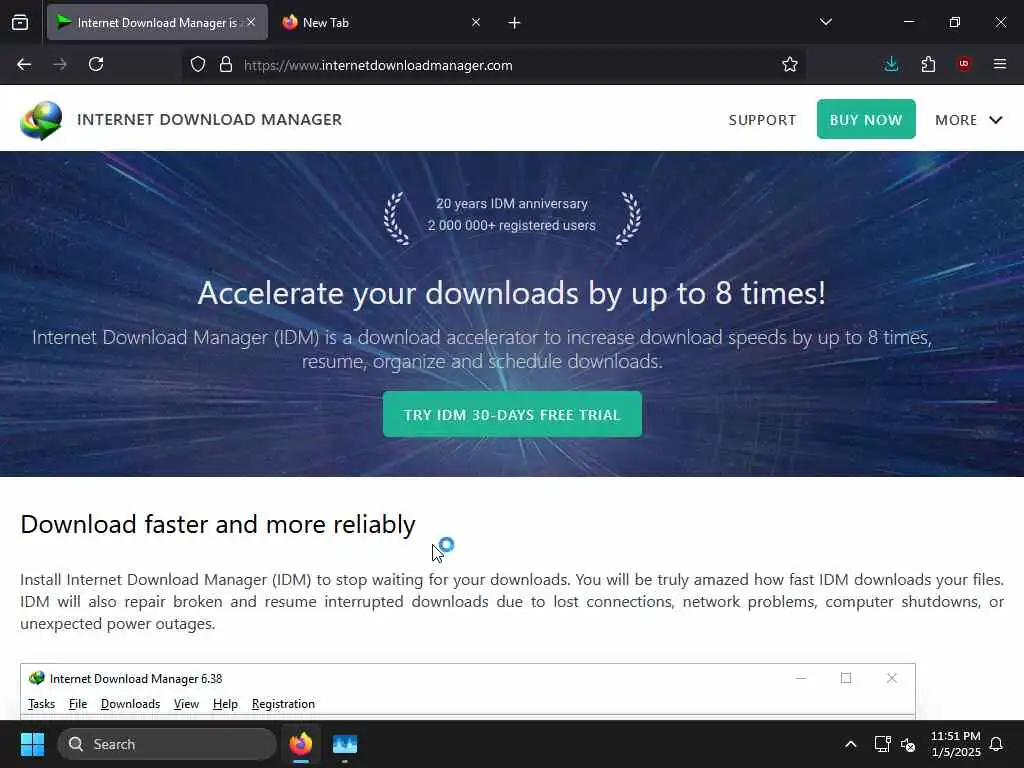Screen dimensions: 1024x768
Task: Open a new tab with plus button
Action: (515, 23)
